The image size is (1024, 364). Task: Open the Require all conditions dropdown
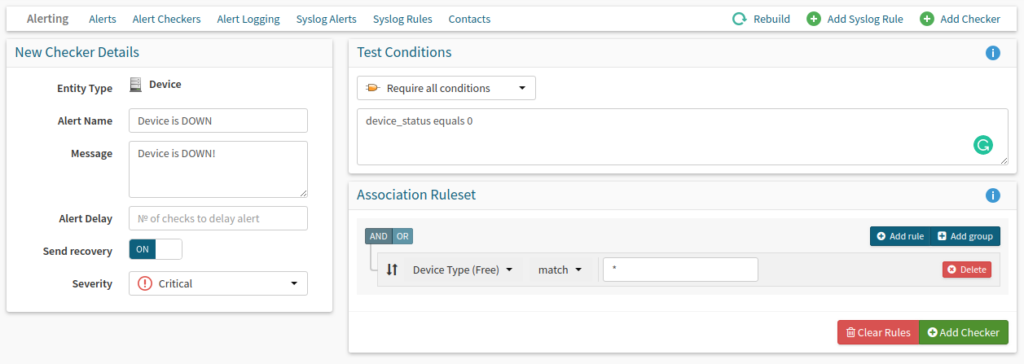click(446, 88)
